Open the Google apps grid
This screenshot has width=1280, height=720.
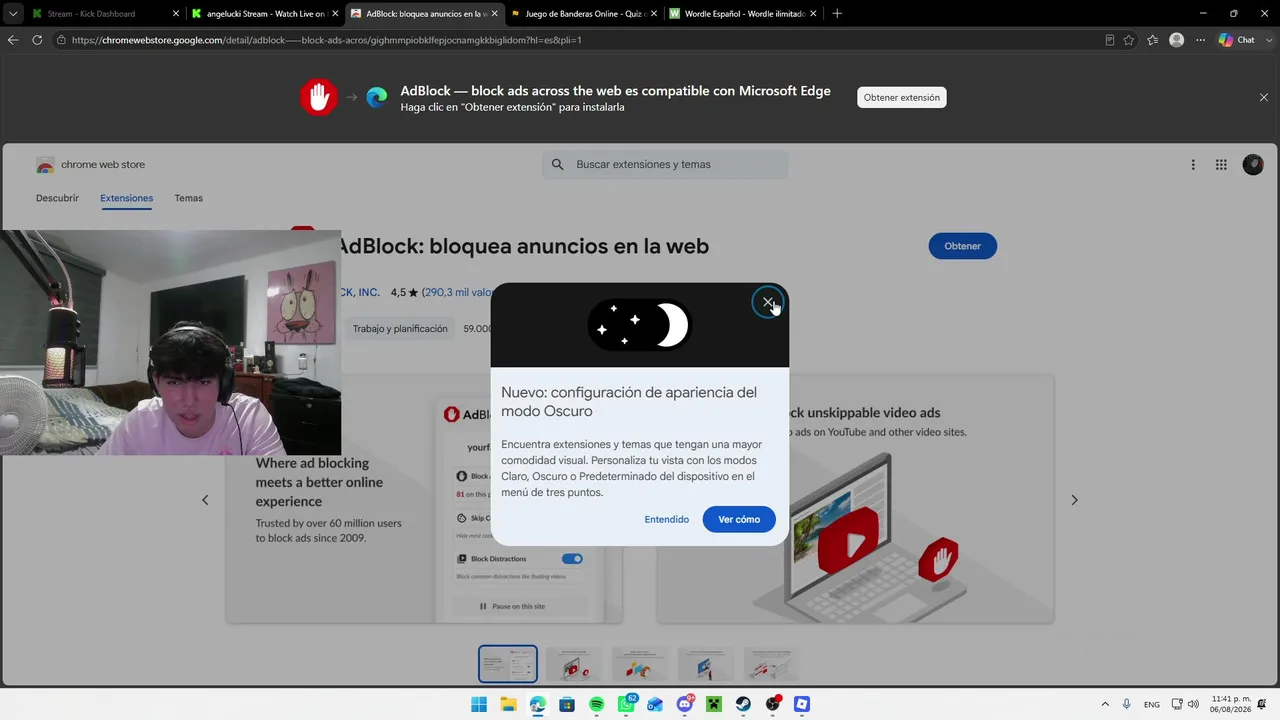[1221, 165]
